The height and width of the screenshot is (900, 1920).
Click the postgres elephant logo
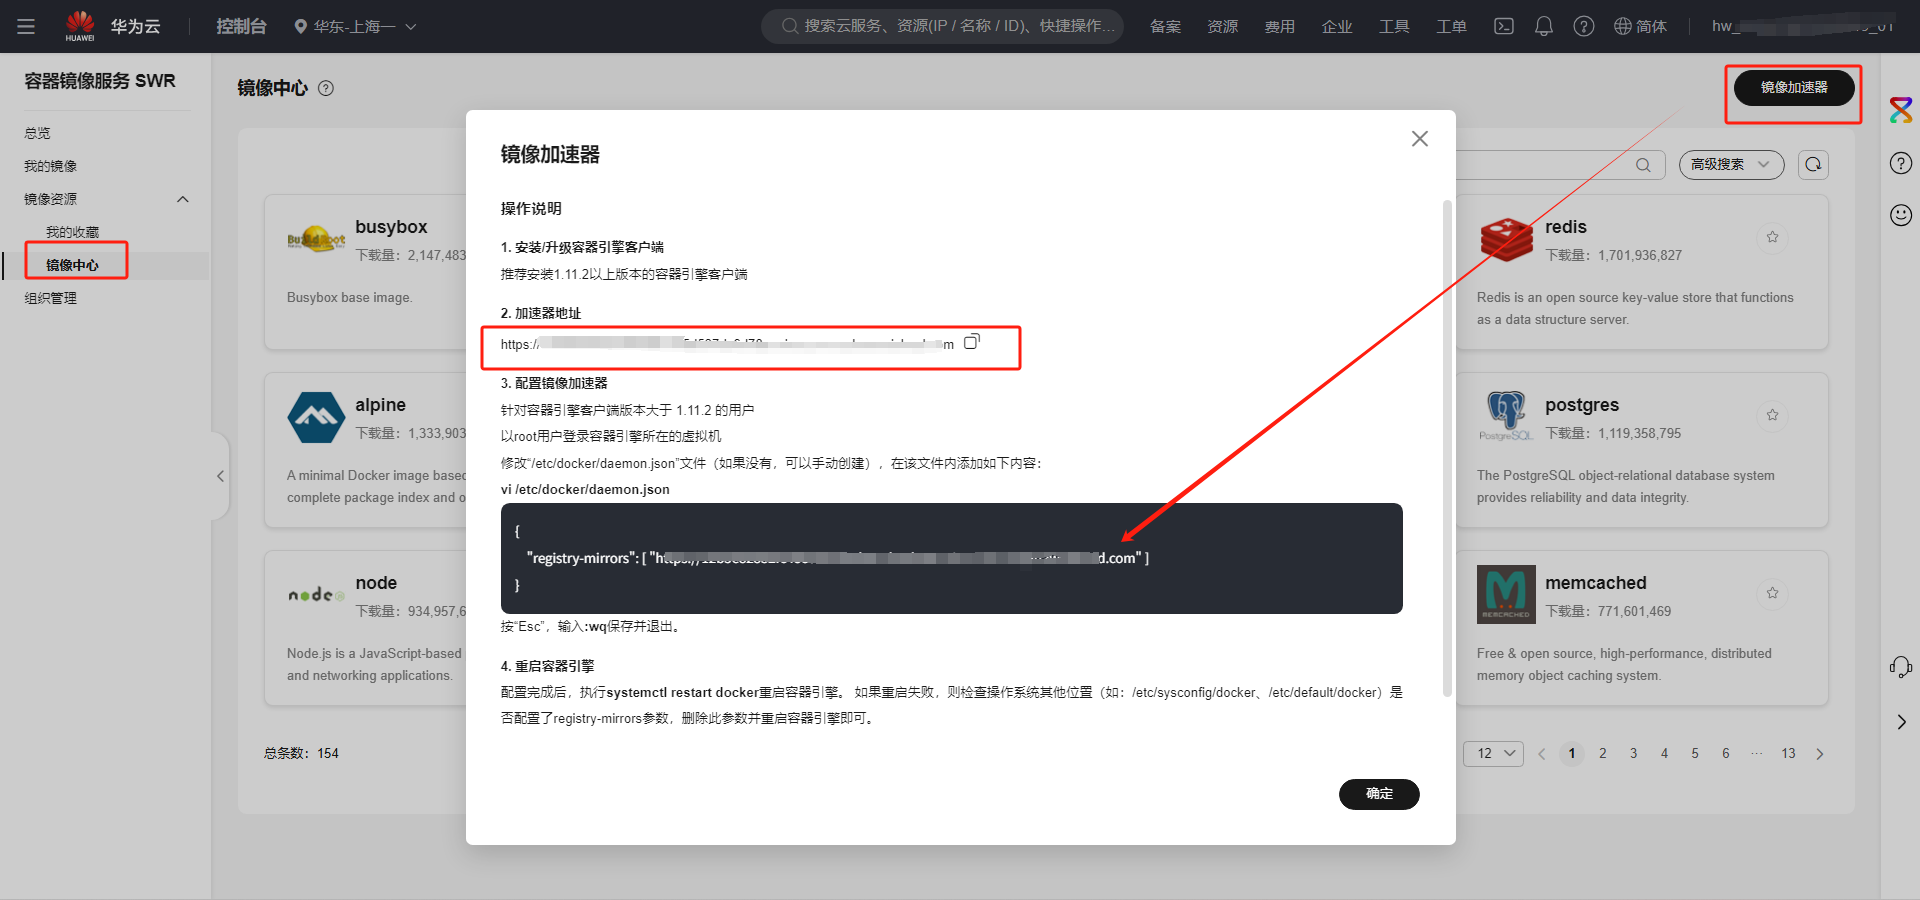pos(1506,416)
